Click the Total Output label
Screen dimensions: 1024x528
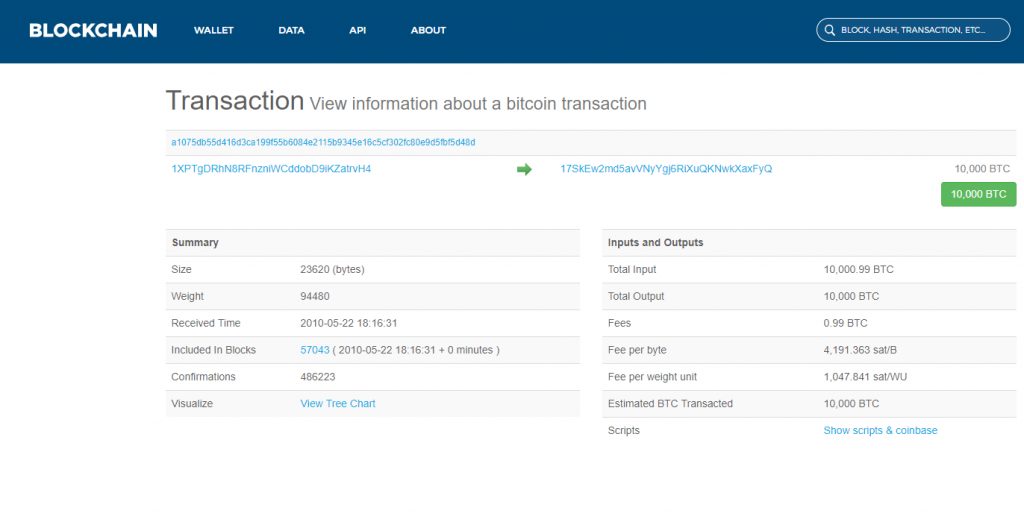coord(636,296)
